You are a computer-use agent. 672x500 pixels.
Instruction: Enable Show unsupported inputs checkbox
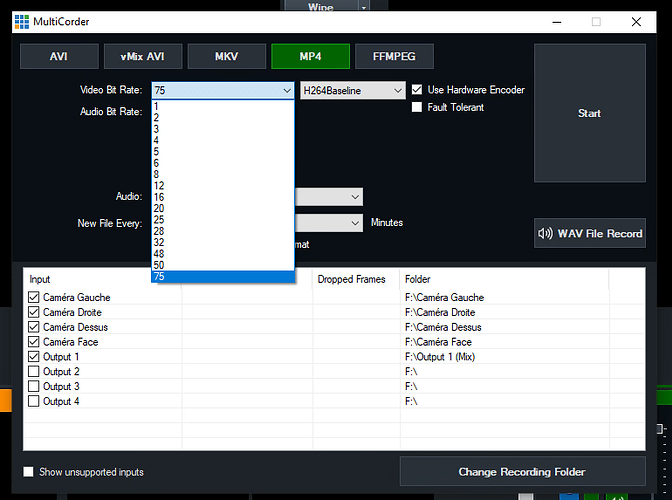28,472
